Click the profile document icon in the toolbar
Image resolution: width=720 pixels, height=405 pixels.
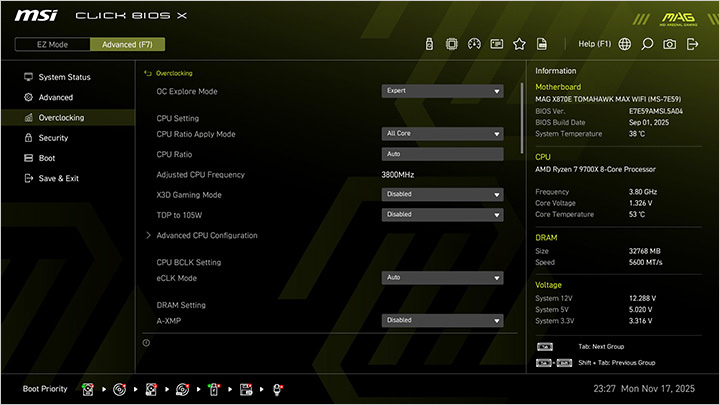tap(542, 44)
